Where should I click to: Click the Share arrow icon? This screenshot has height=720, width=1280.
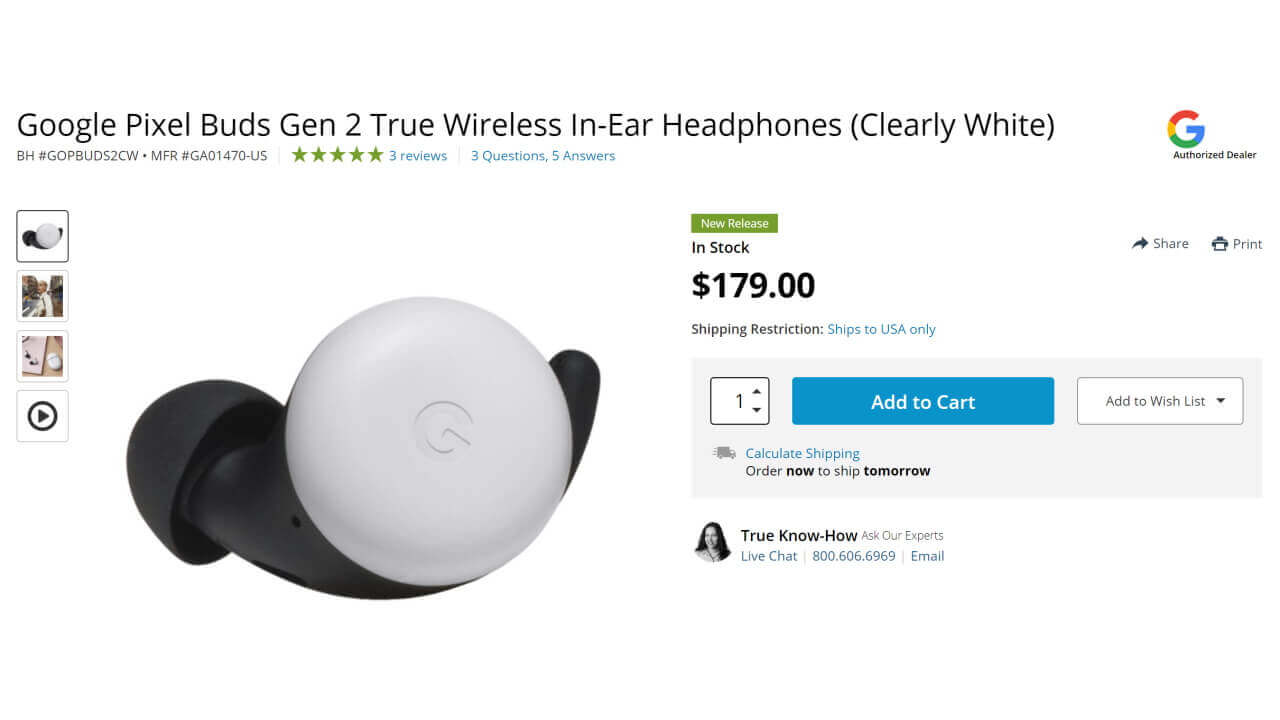(x=1140, y=243)
